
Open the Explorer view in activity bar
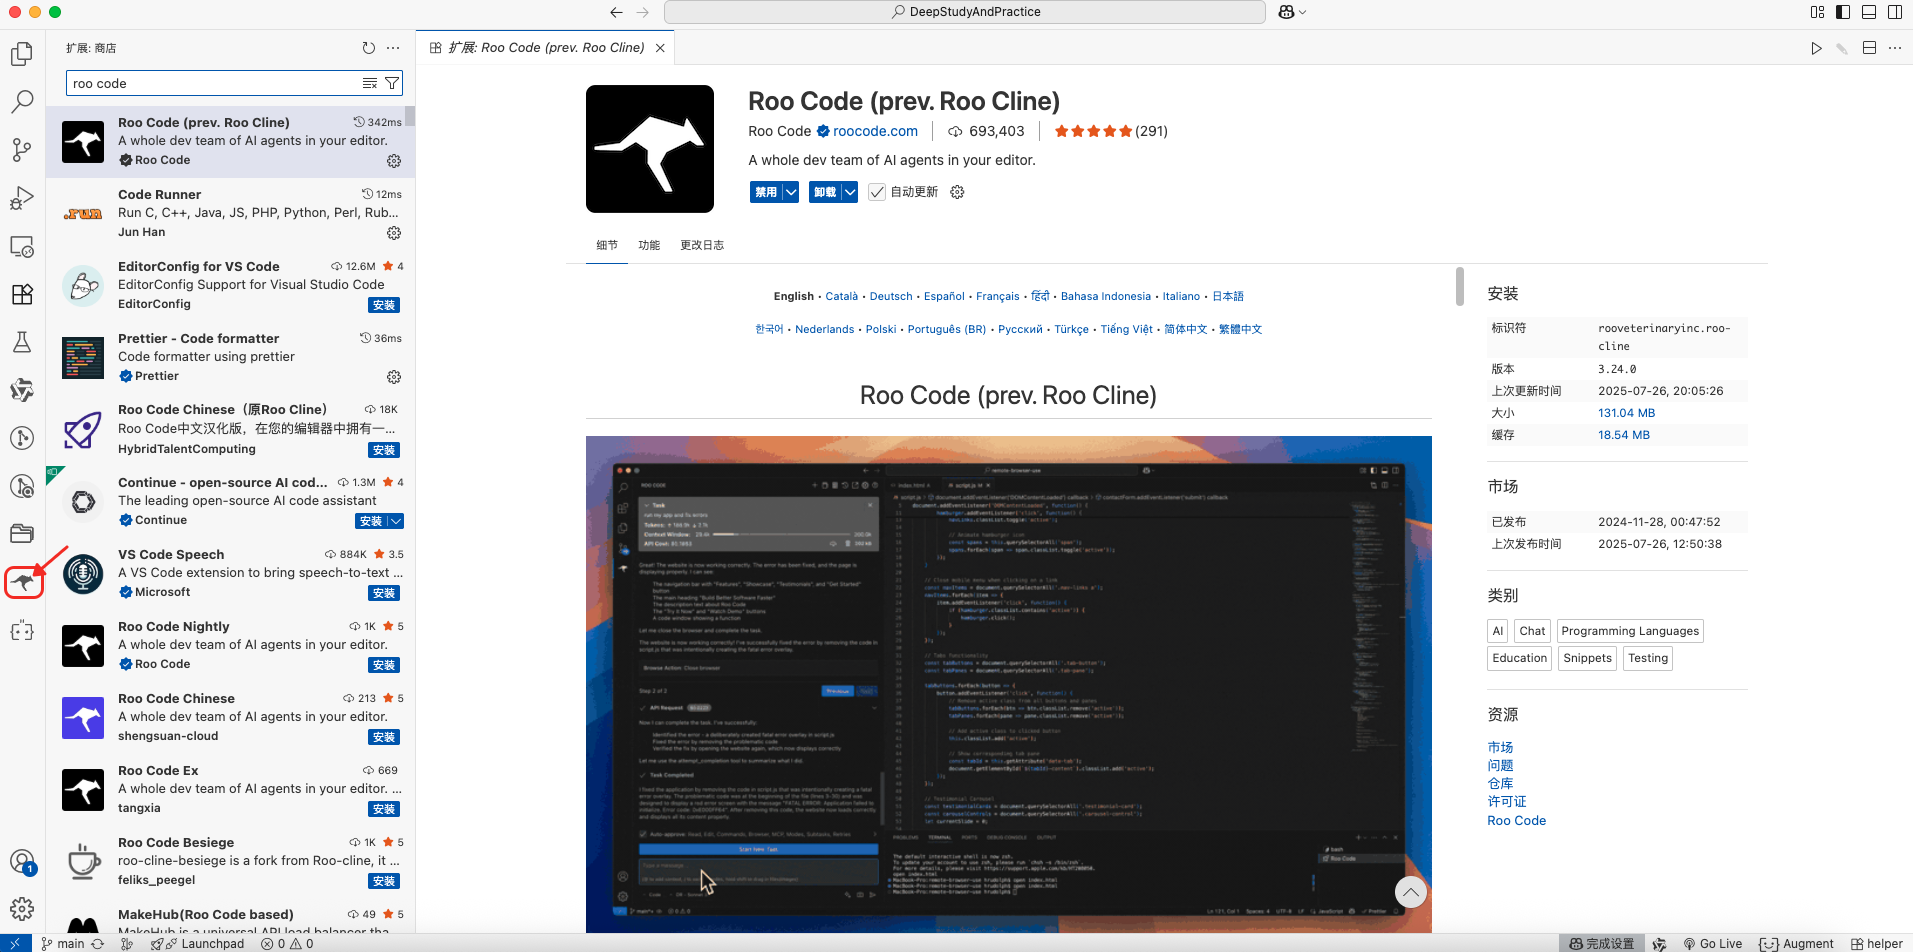click(x=22, y=53)
